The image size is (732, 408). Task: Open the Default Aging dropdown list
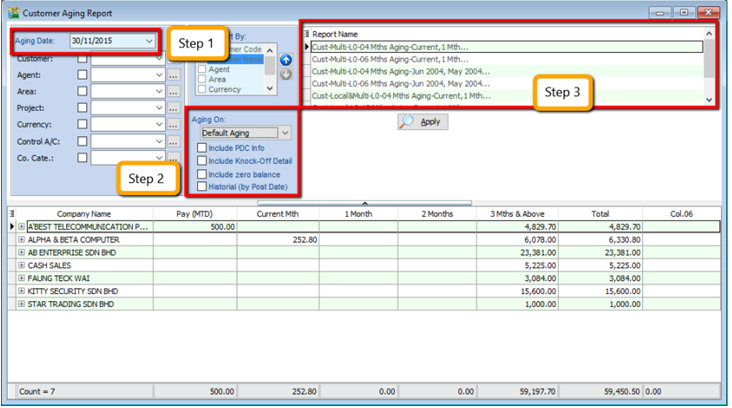click(x=284, y=132)
